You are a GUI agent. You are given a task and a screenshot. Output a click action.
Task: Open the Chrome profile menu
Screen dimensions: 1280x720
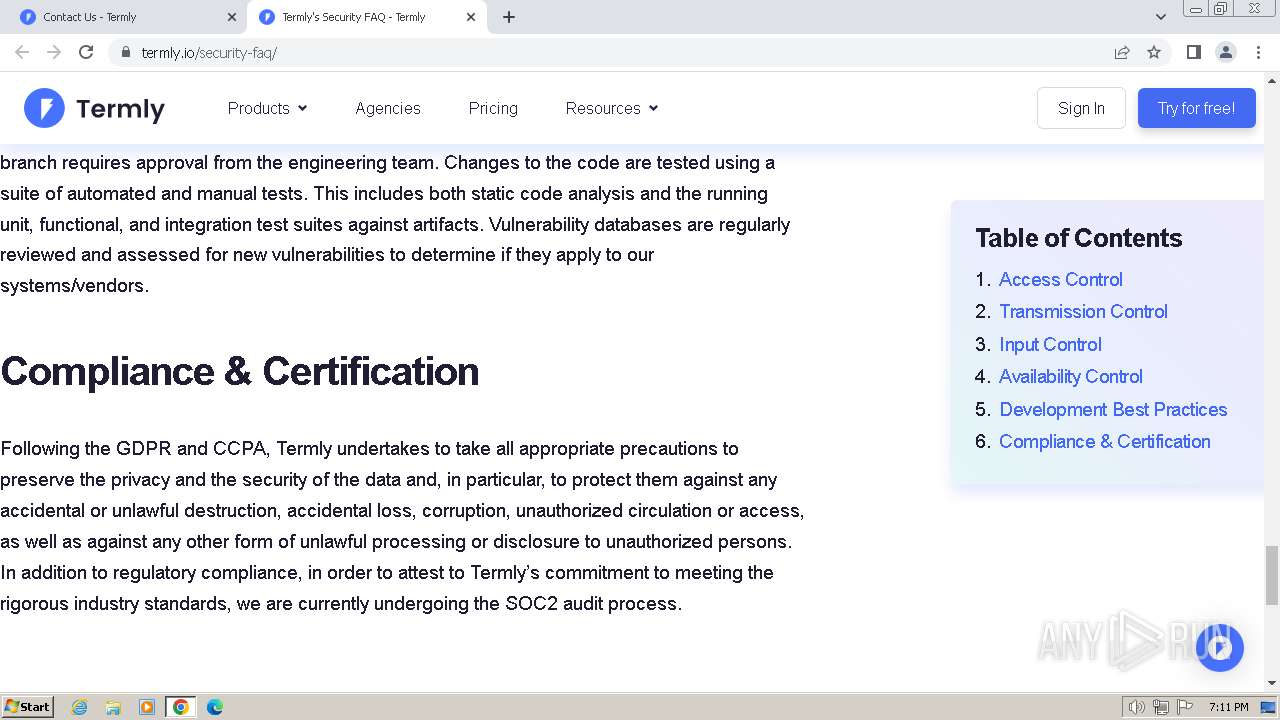point(1225,52)
